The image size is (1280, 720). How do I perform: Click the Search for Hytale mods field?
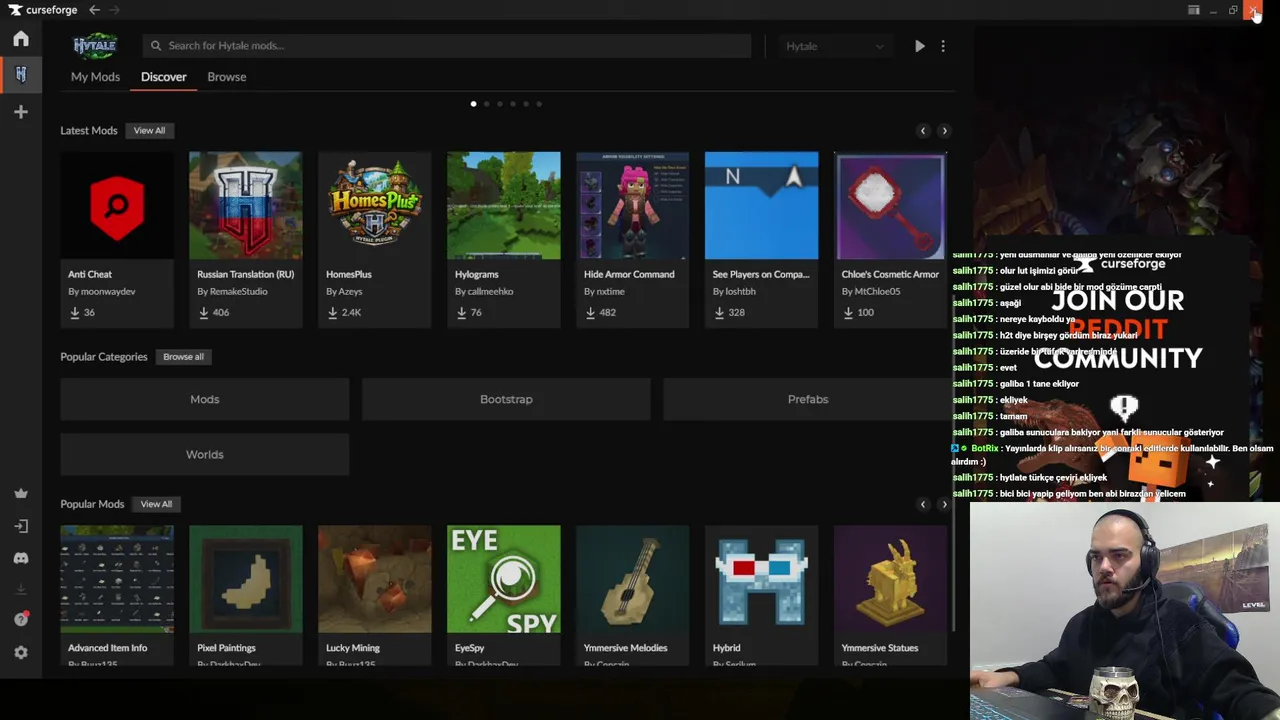[x=447, y=46]
